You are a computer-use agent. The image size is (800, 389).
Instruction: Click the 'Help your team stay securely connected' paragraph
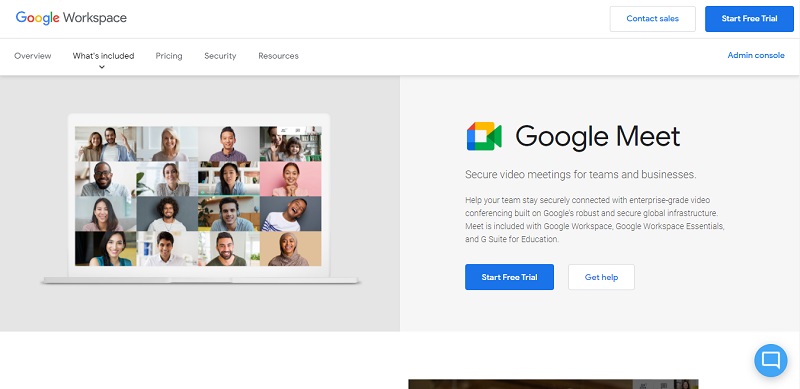pyautogui.click(x=594, y=220)
